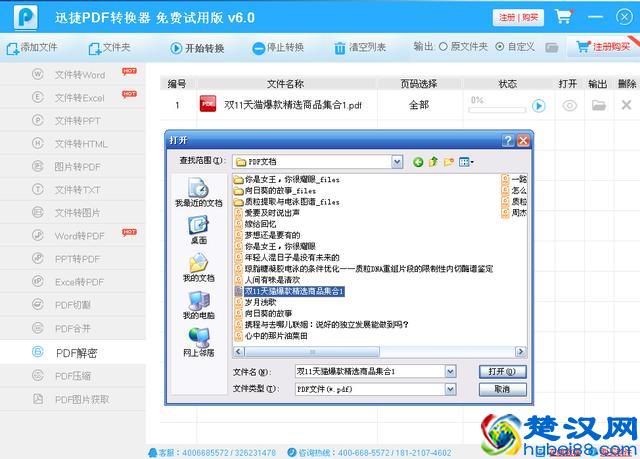Click the 文件夹 add folder toolbar icon

(x=94, y=49)
